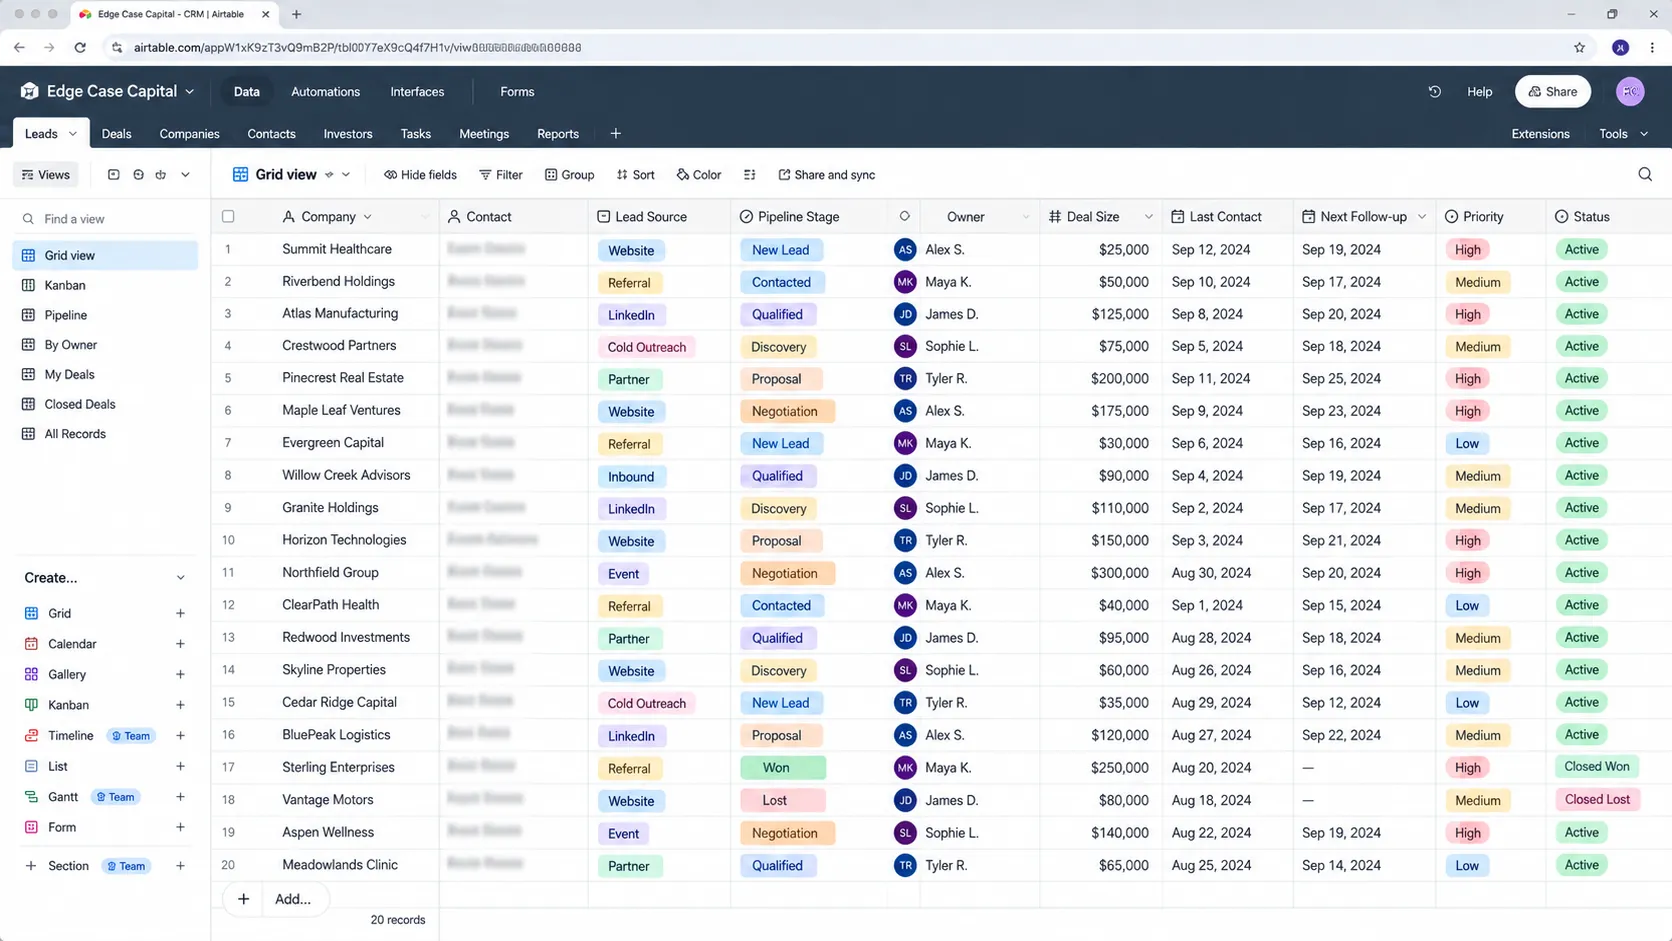
Task: Open base history clock icon
Action: click(x=1434, y=91)
